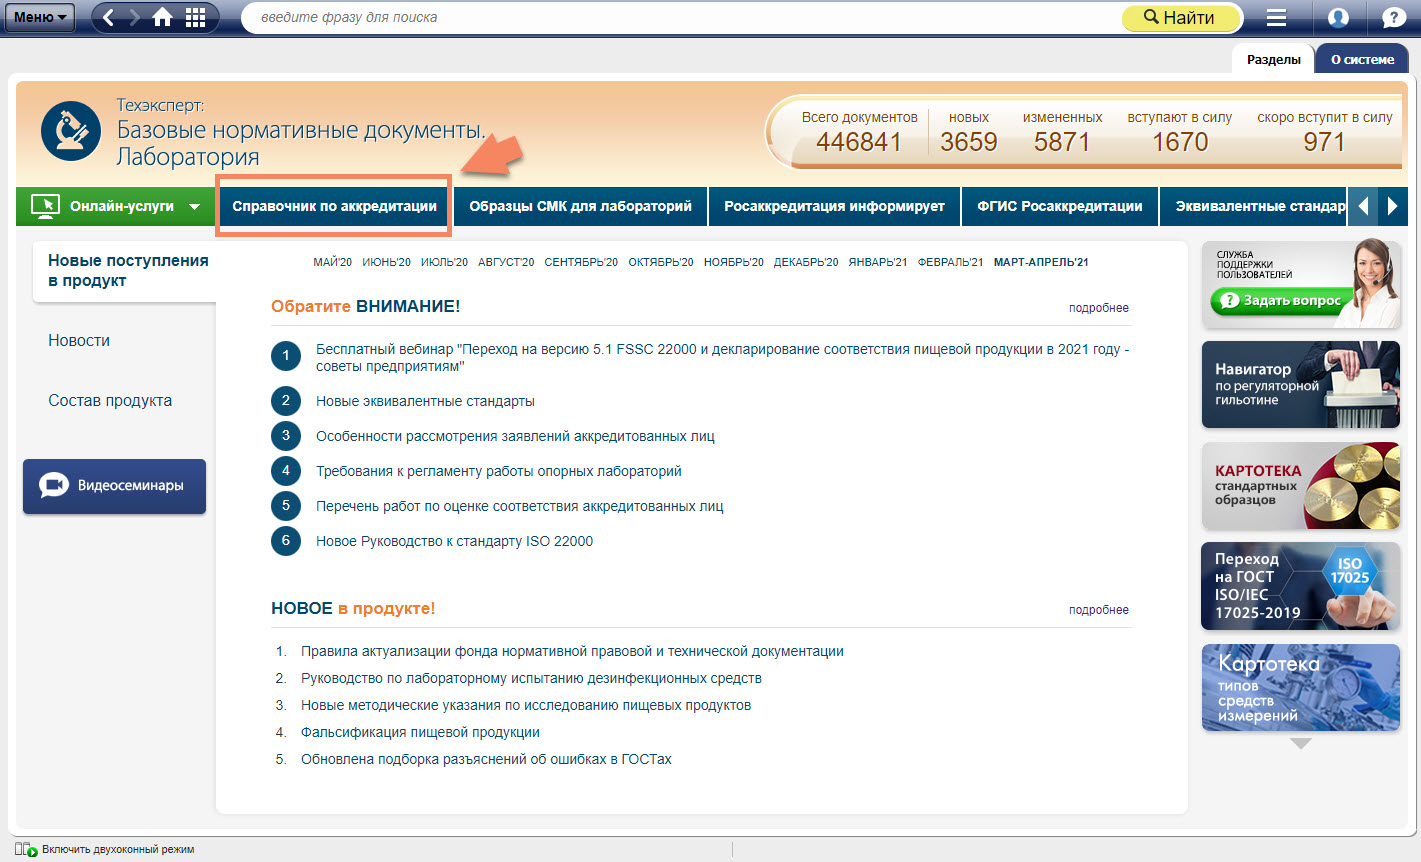The image size is (1421, 862).
Task: Open the Картотека стандартных образцов banner
Action: click(1300, 486)
